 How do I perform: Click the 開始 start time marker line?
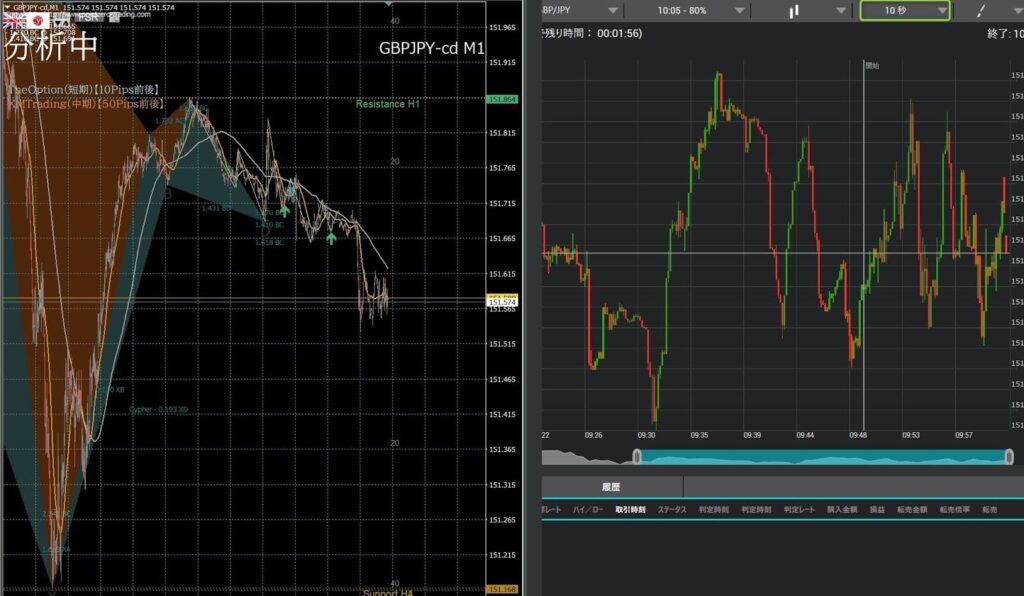click(864, 245)
